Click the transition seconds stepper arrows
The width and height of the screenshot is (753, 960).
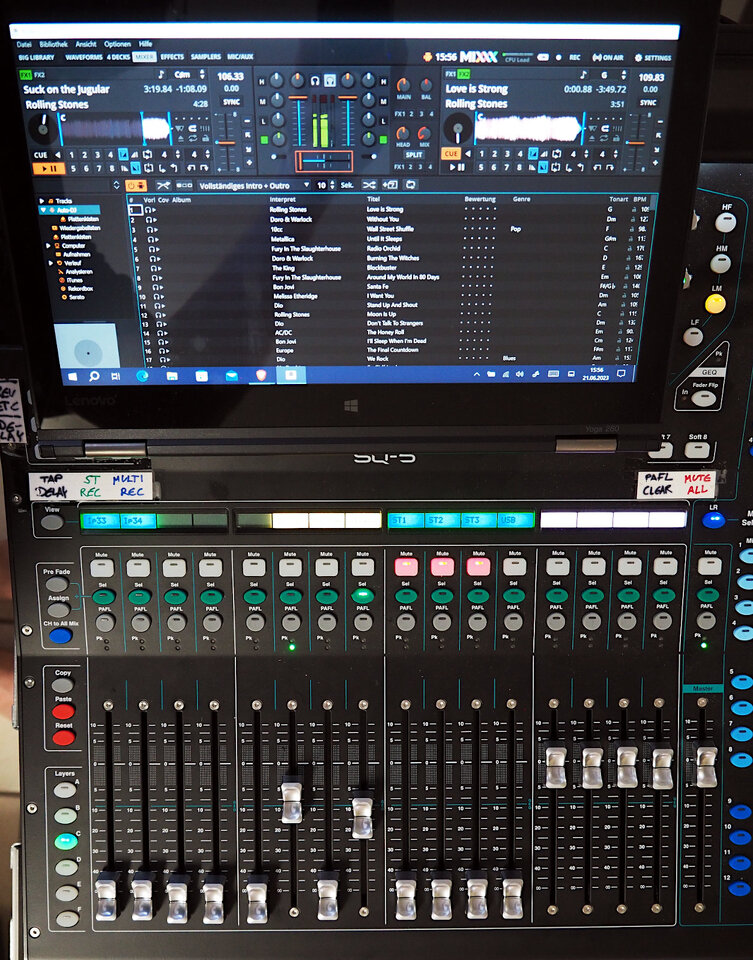coord(332,185)
